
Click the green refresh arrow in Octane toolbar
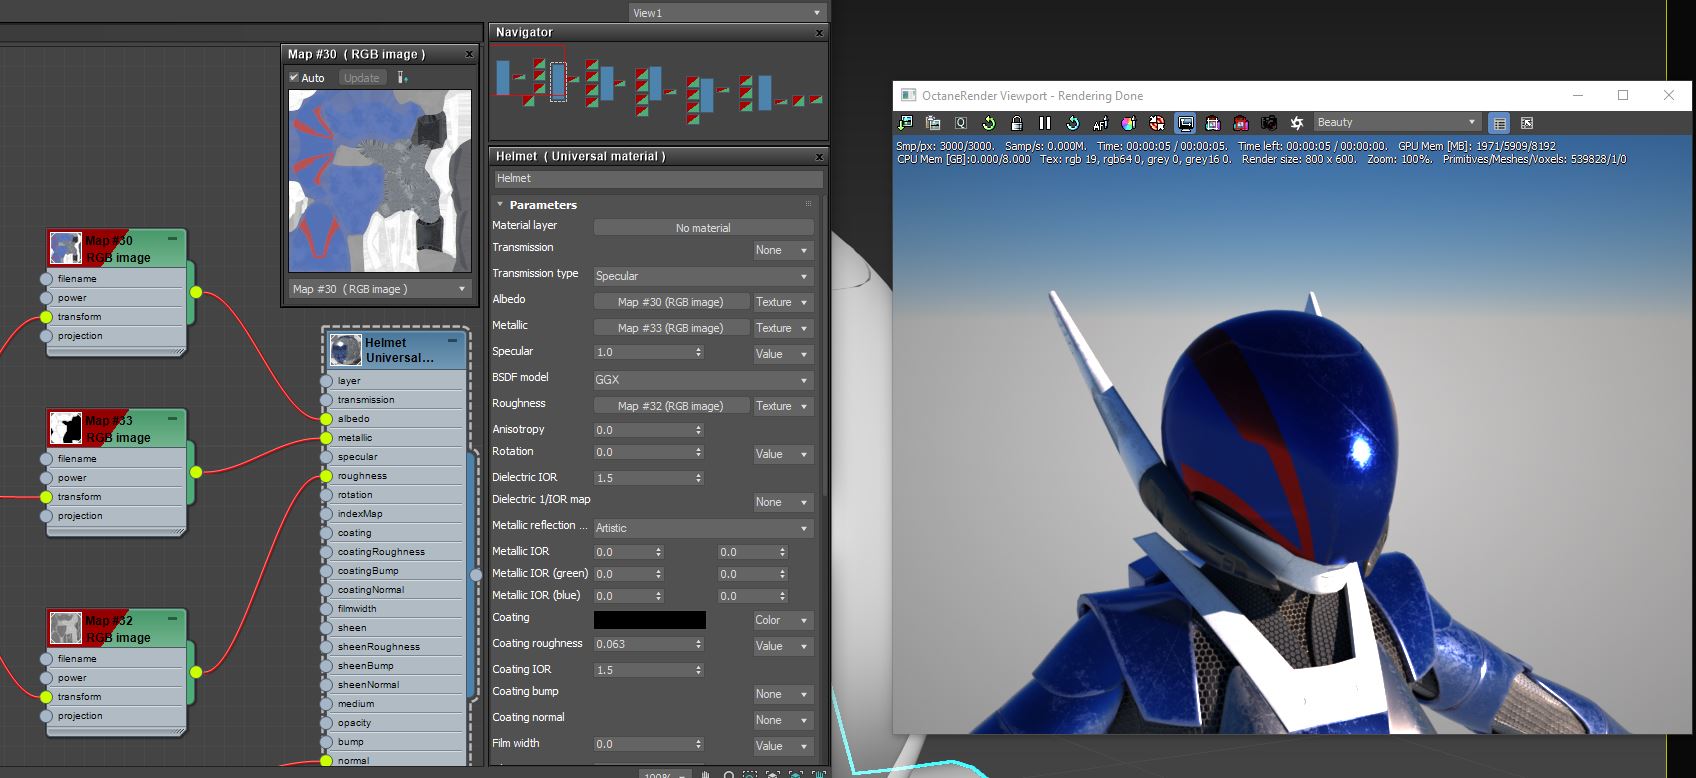(989, 123)
